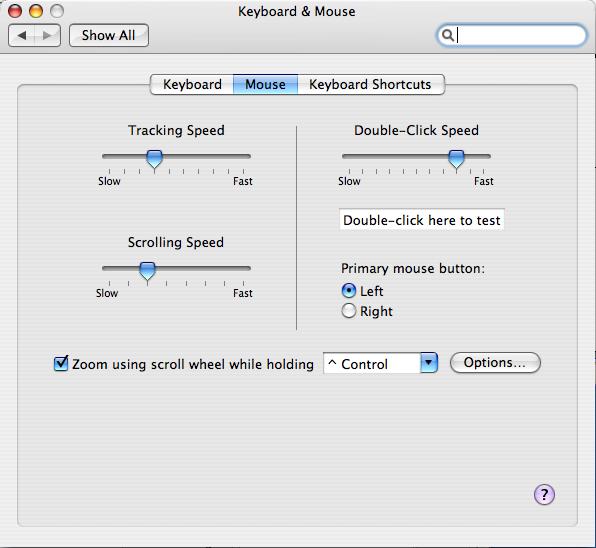
Task: Click the red close window button
Action: tap(15, 11)
